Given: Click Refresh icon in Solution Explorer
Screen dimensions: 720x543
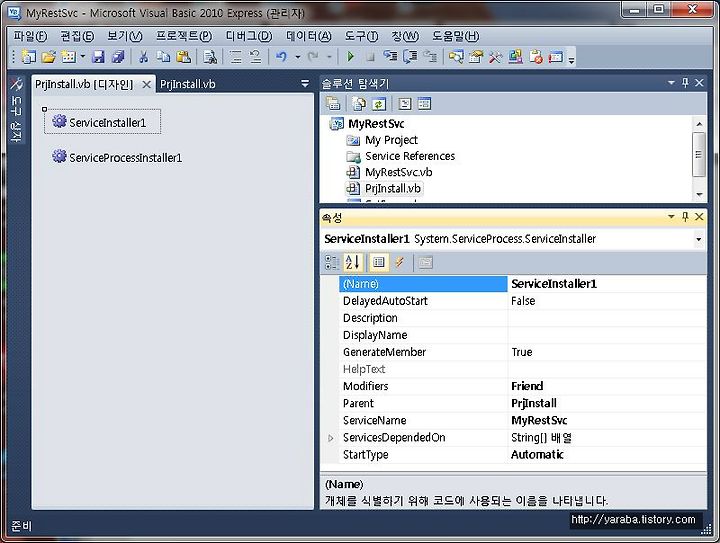Looking at the screenshot, I should click(x=379, y=104).
